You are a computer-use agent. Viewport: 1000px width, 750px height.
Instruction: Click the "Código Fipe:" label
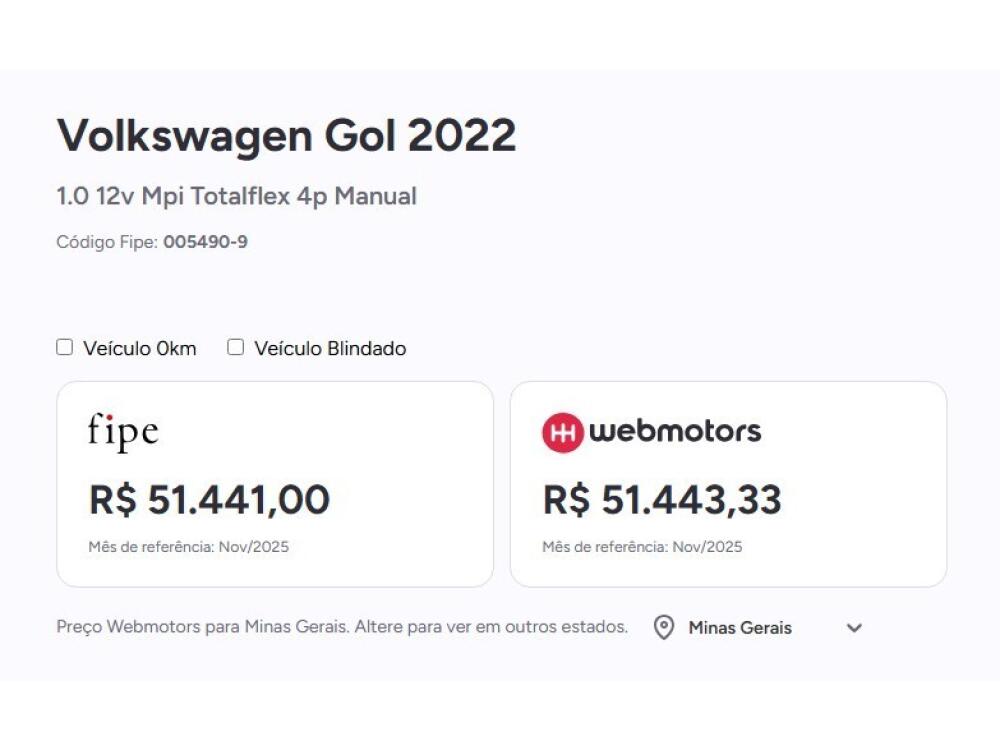tap(107, 242)
